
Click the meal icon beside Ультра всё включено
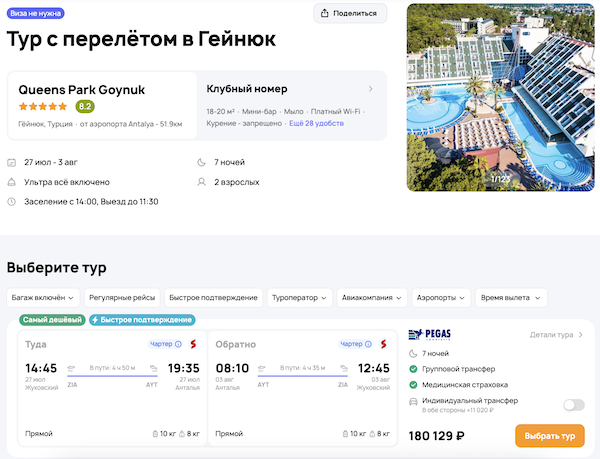[11, 182]
